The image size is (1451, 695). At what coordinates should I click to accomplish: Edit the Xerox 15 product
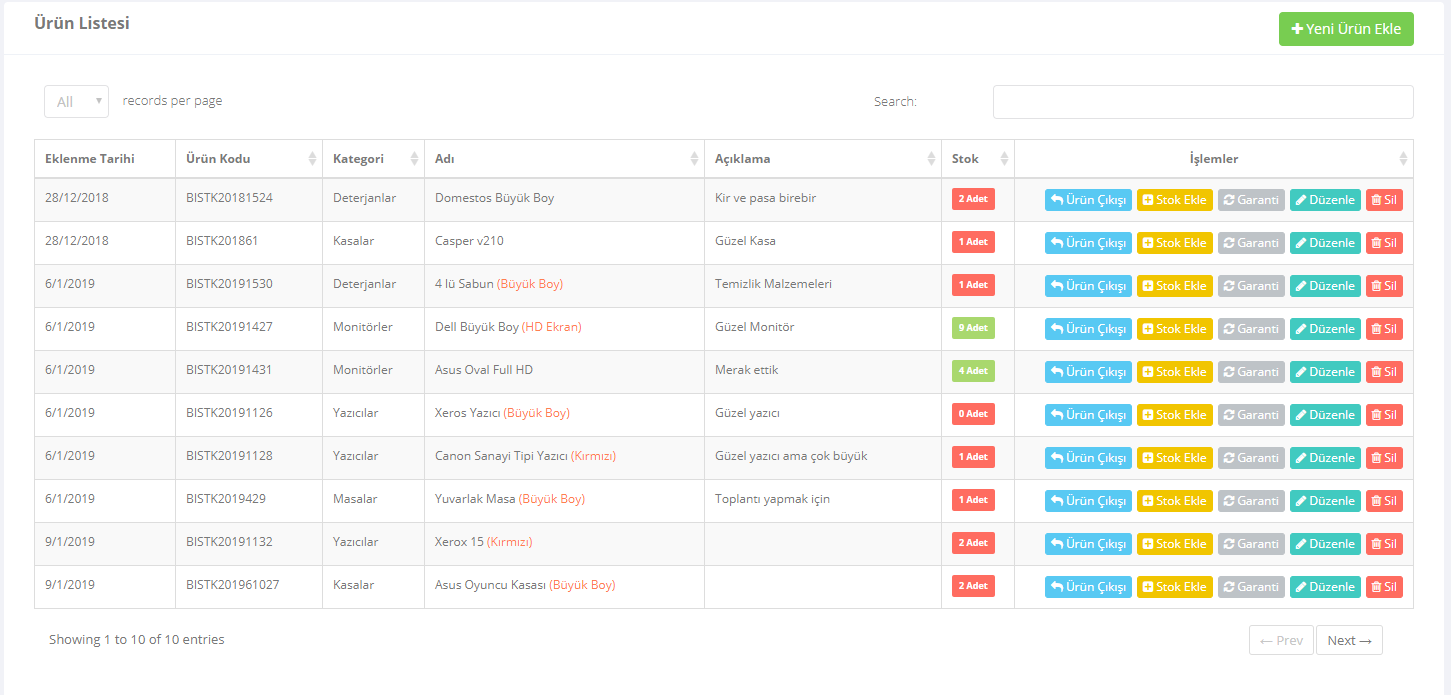click(x=1325, y=544)
